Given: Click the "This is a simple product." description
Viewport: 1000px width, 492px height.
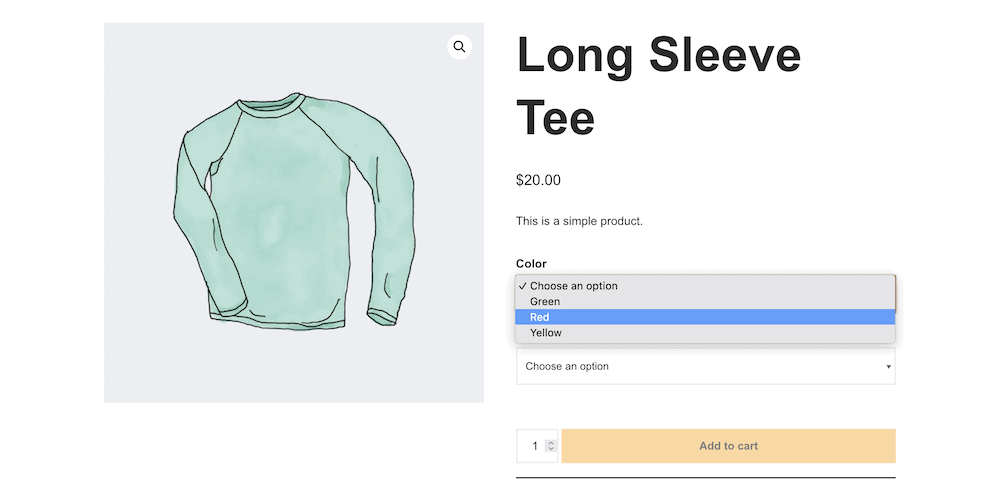Looking at the screenshot, I should point(579,221).
